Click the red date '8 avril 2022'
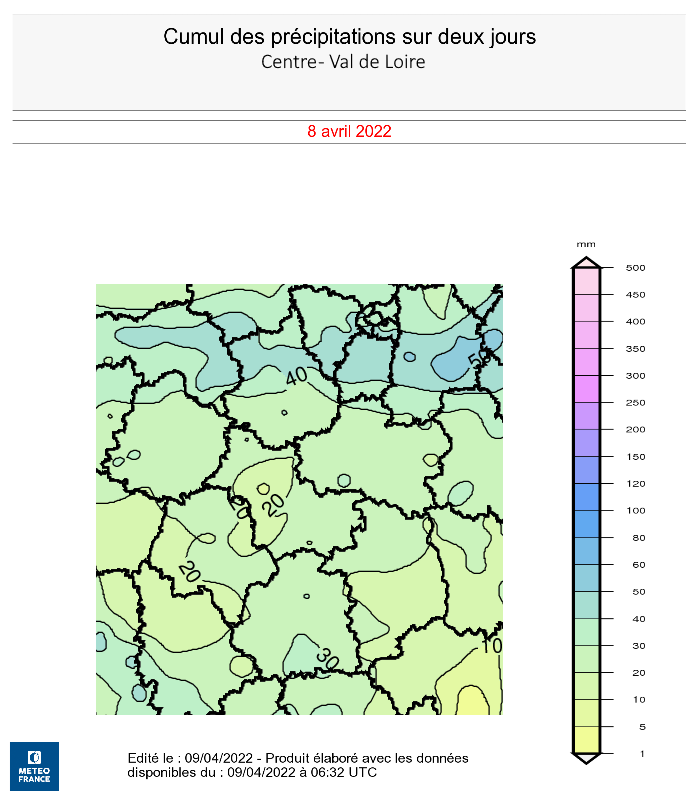Image resolution: width=700 pixels, height=800 pixels. (x=349, y=132)
